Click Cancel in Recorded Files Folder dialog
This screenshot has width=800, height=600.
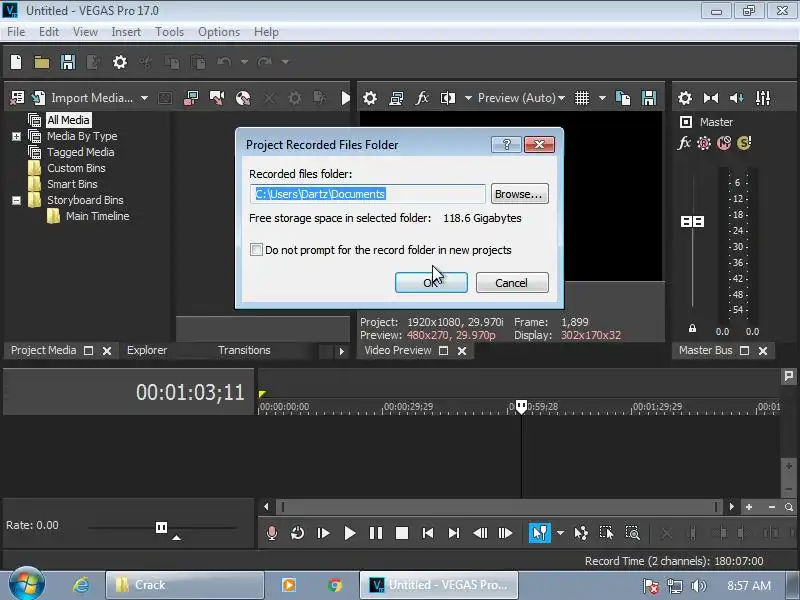tap(512, 283)
